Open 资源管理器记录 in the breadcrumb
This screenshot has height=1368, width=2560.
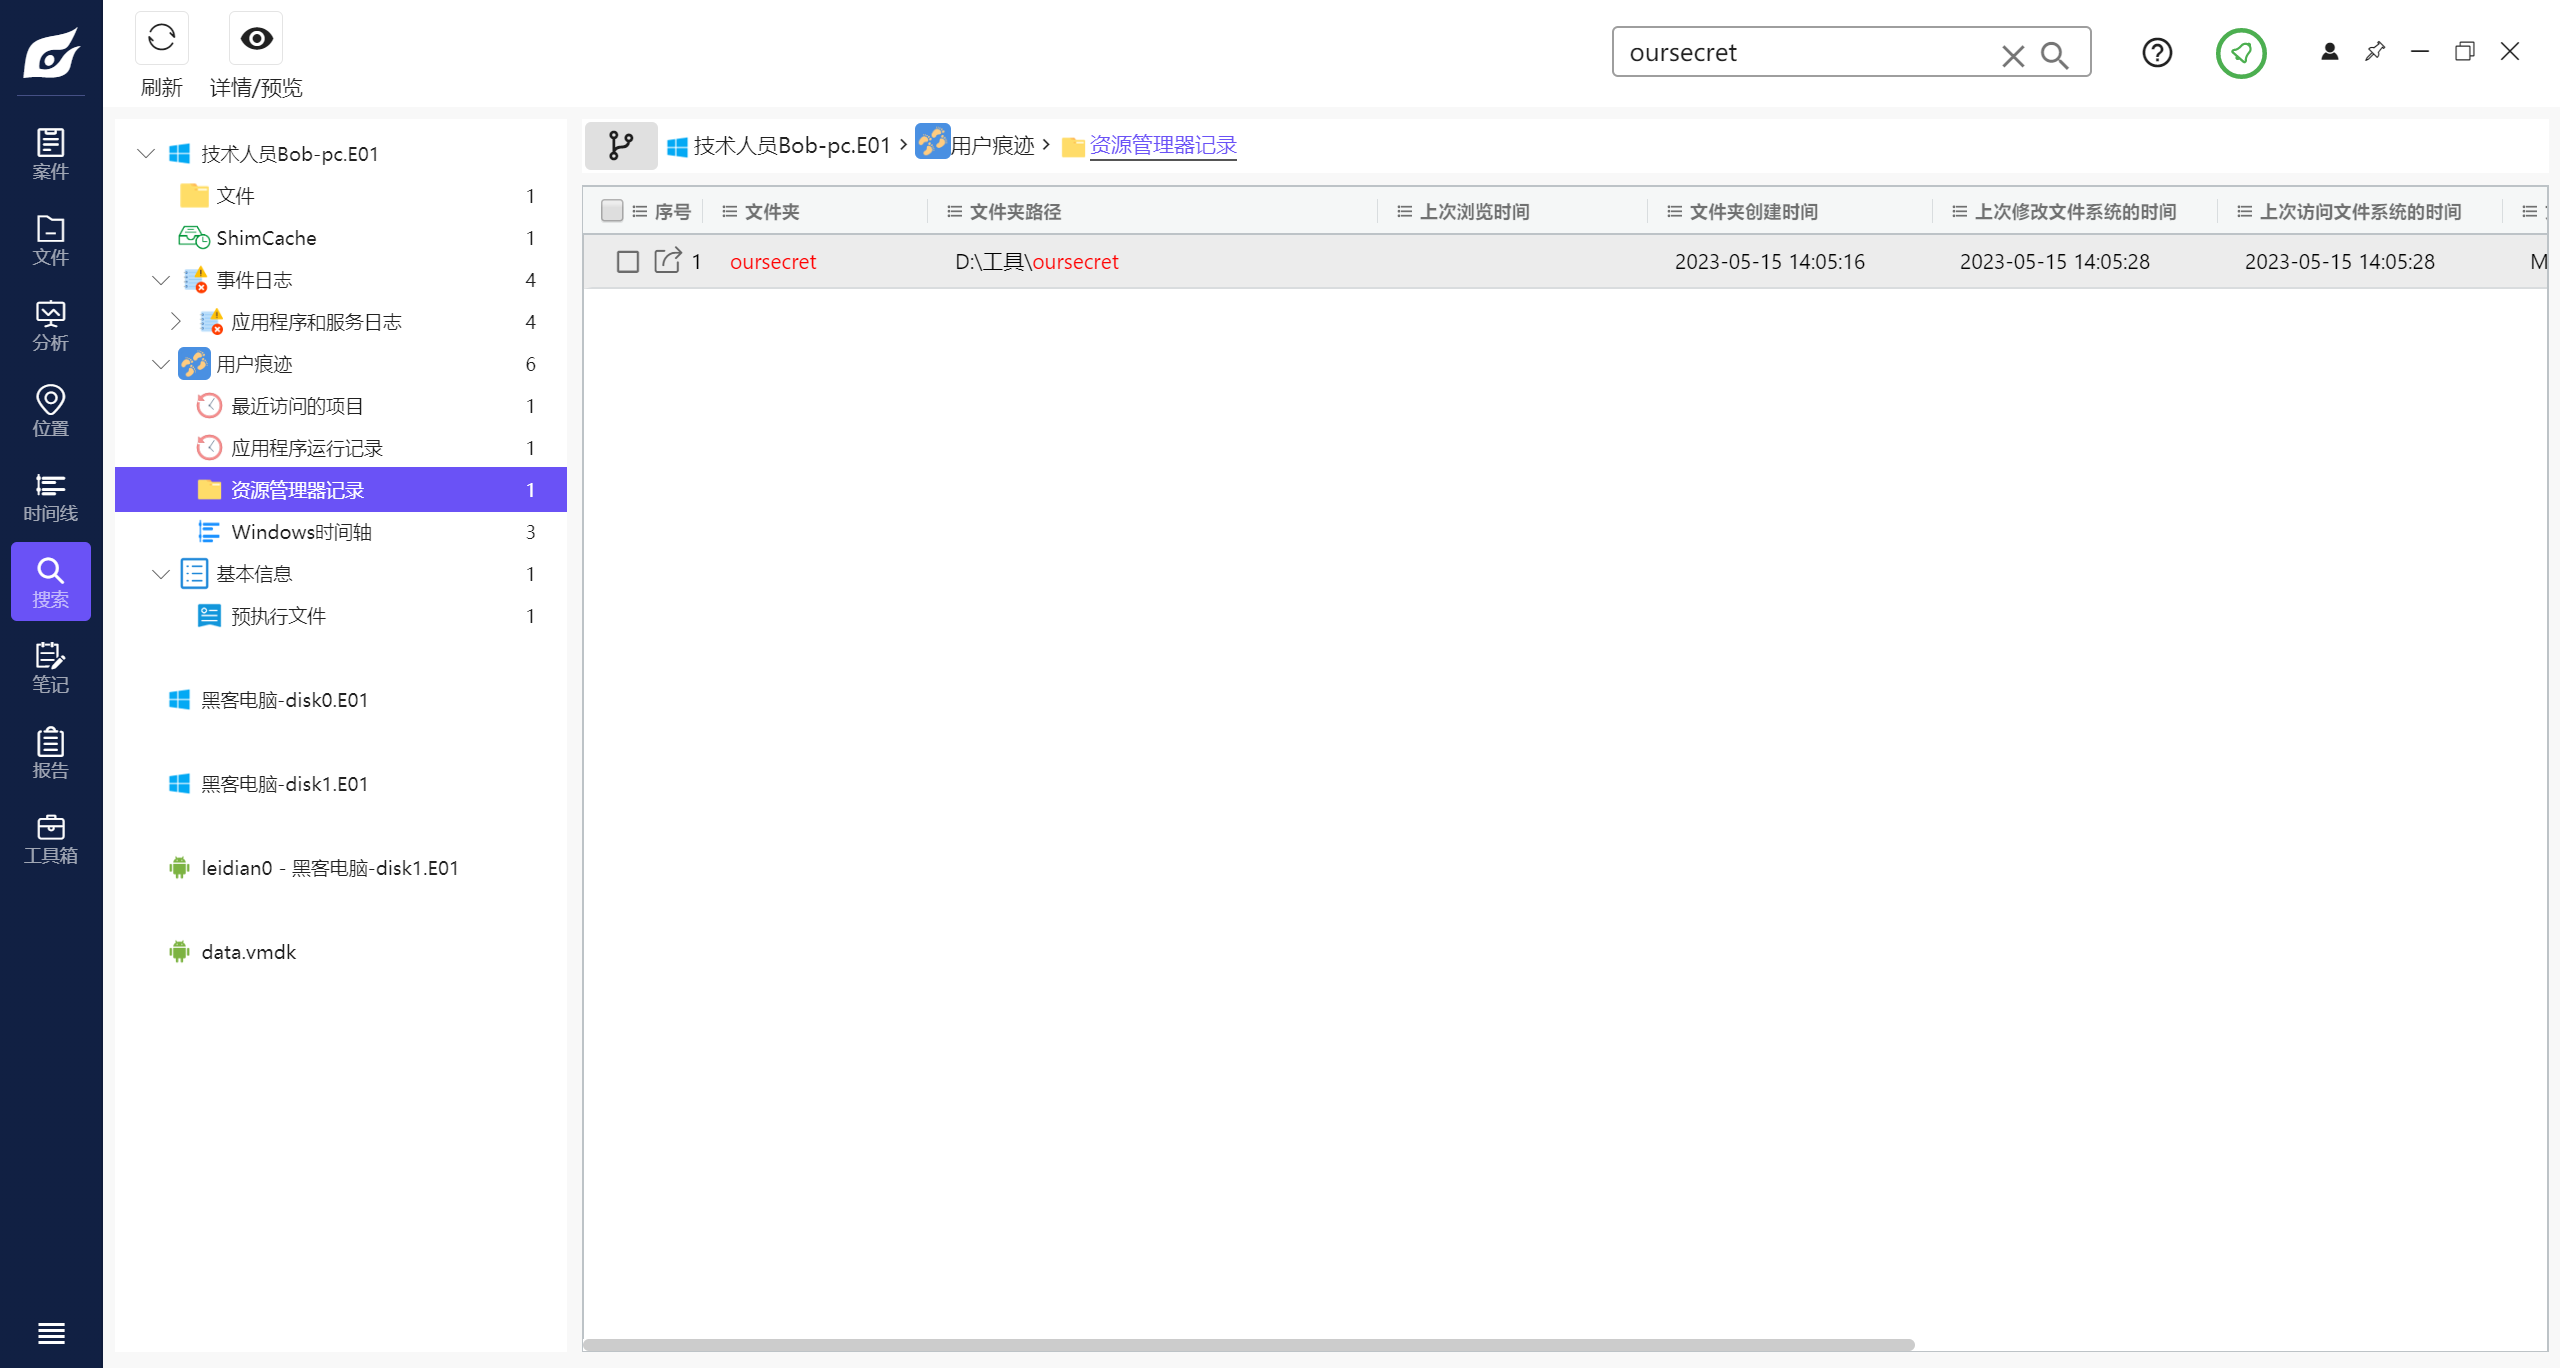point(1162,145)
